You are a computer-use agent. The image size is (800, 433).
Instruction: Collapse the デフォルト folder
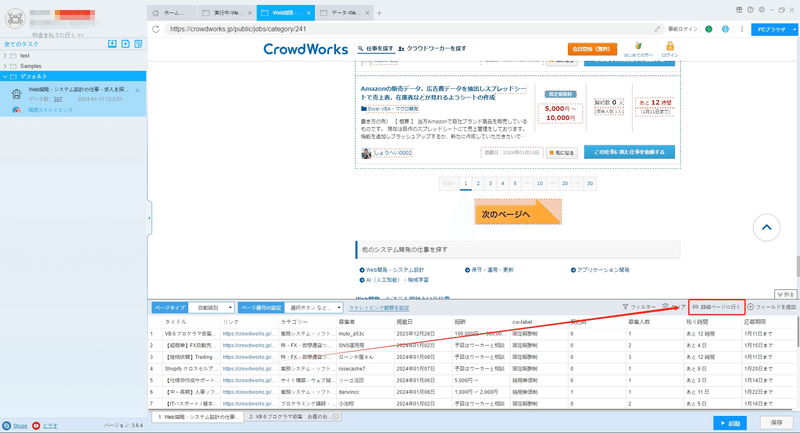pyautogui.click(x=5, y=77)
